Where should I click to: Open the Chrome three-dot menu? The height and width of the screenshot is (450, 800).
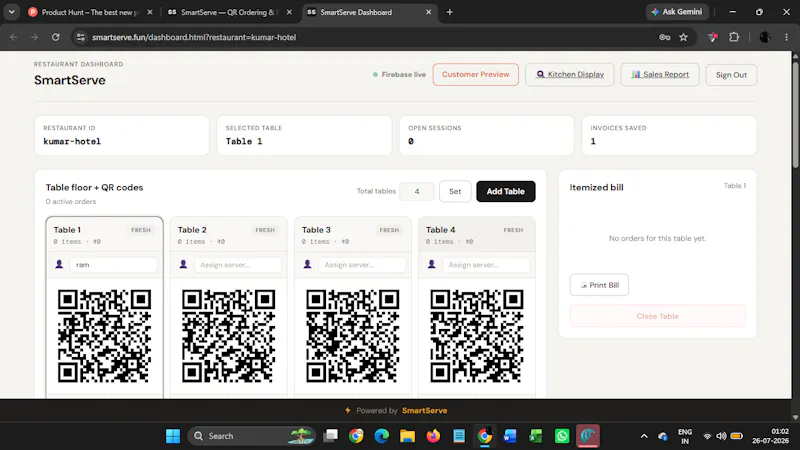click(x=786, y=37)
